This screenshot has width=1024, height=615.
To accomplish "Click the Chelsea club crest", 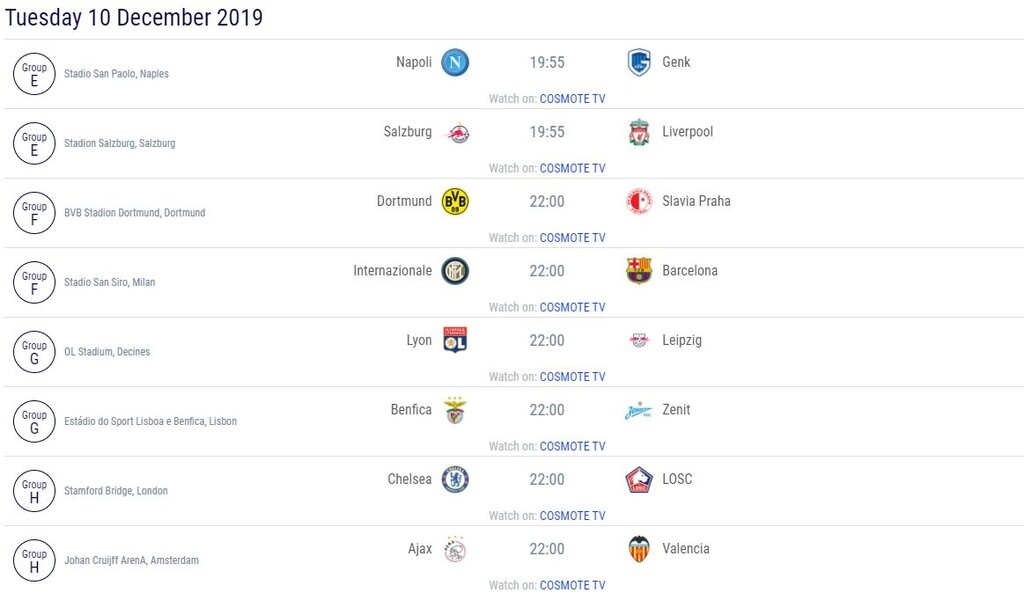I will 455,480.
